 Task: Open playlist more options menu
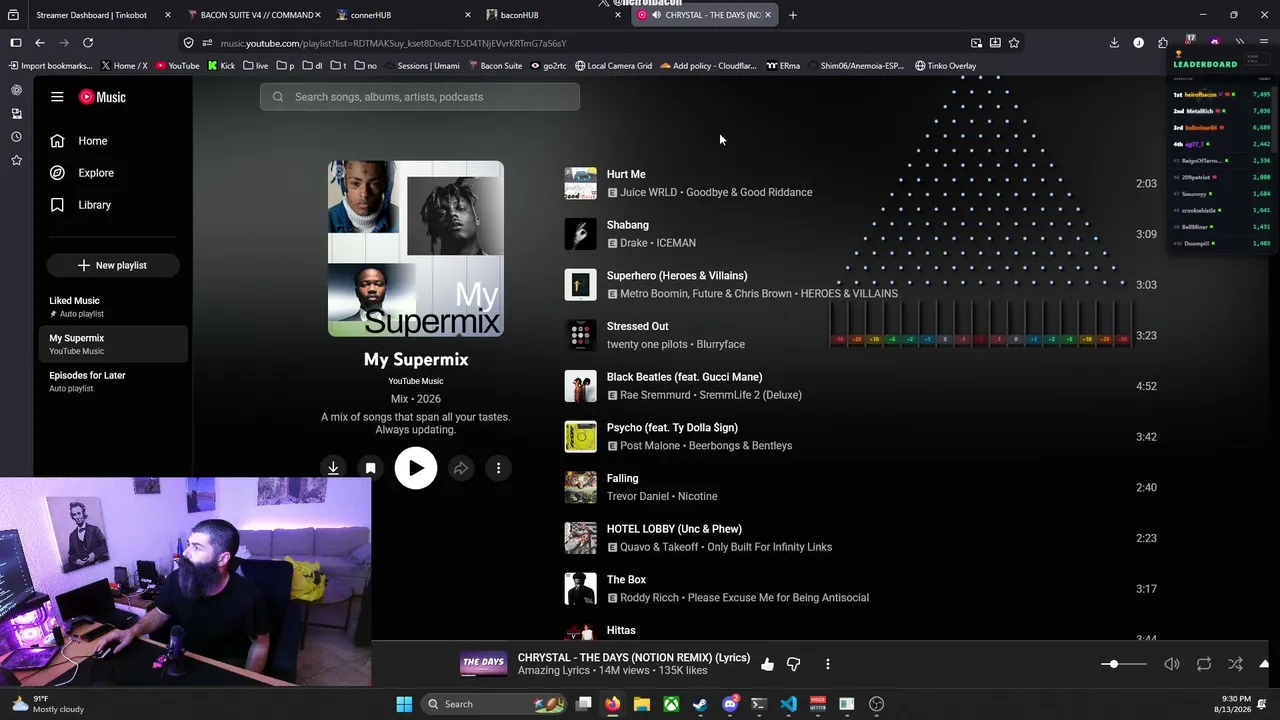[x=498, y=468]
